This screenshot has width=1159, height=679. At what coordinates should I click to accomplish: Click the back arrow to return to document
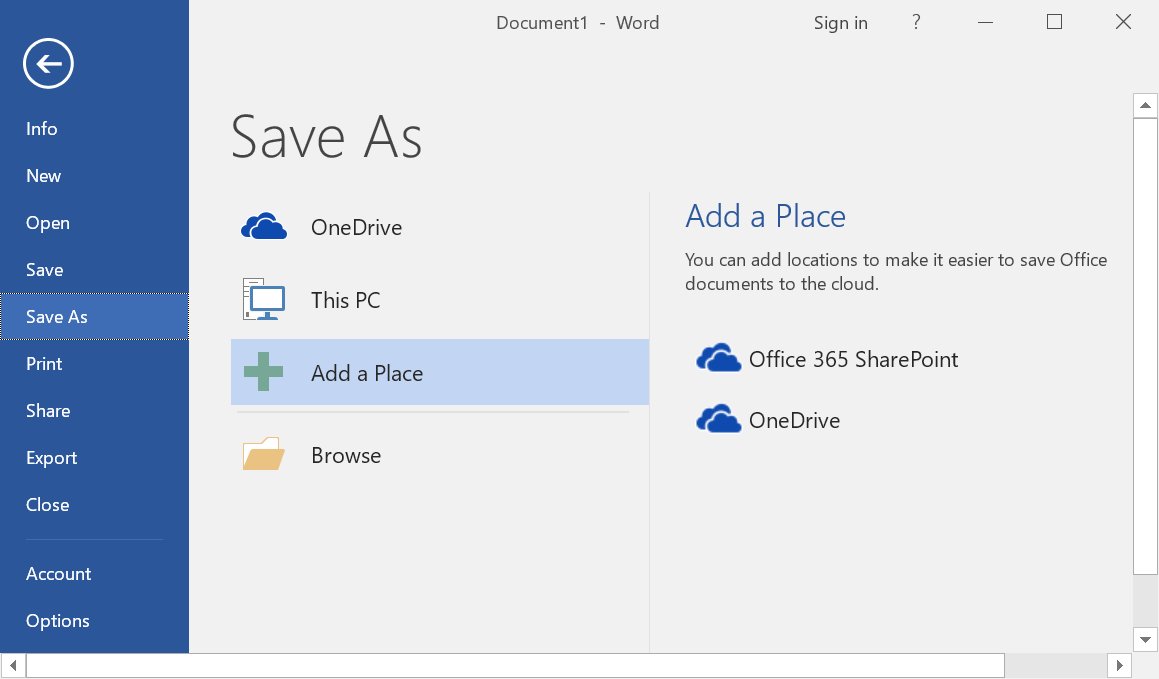pos(48,64)
